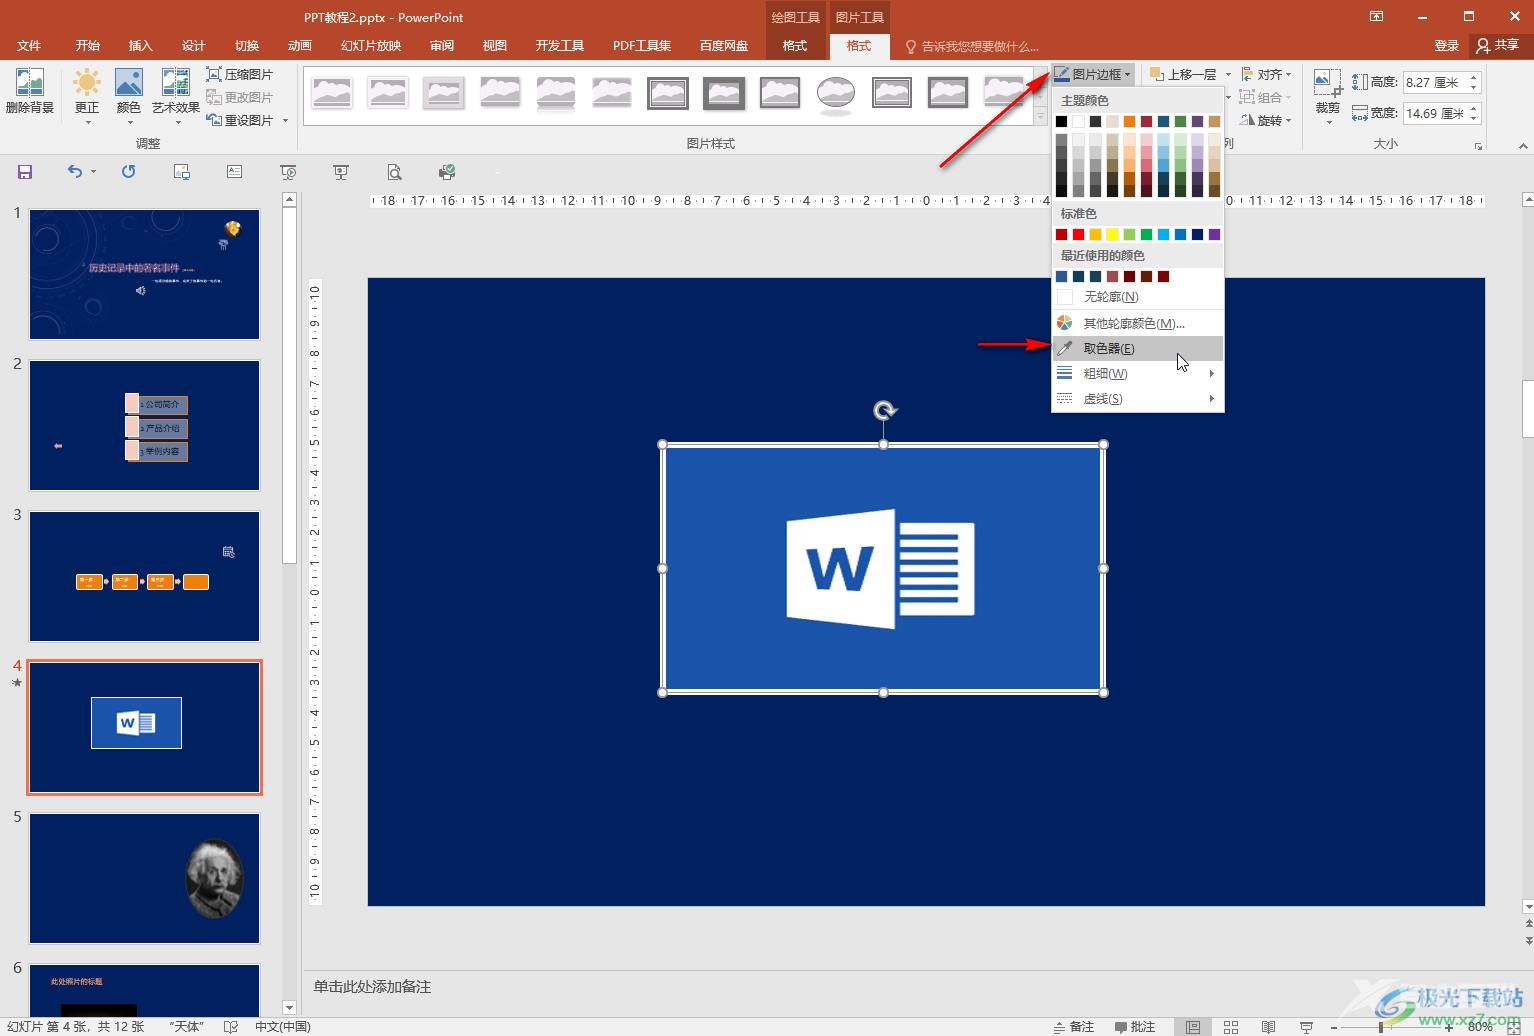Select slide 5 thumbnail with Einstein photo
Image resolution: width=1534 pixels, height=1036 pixels.
tap(145, 878)
